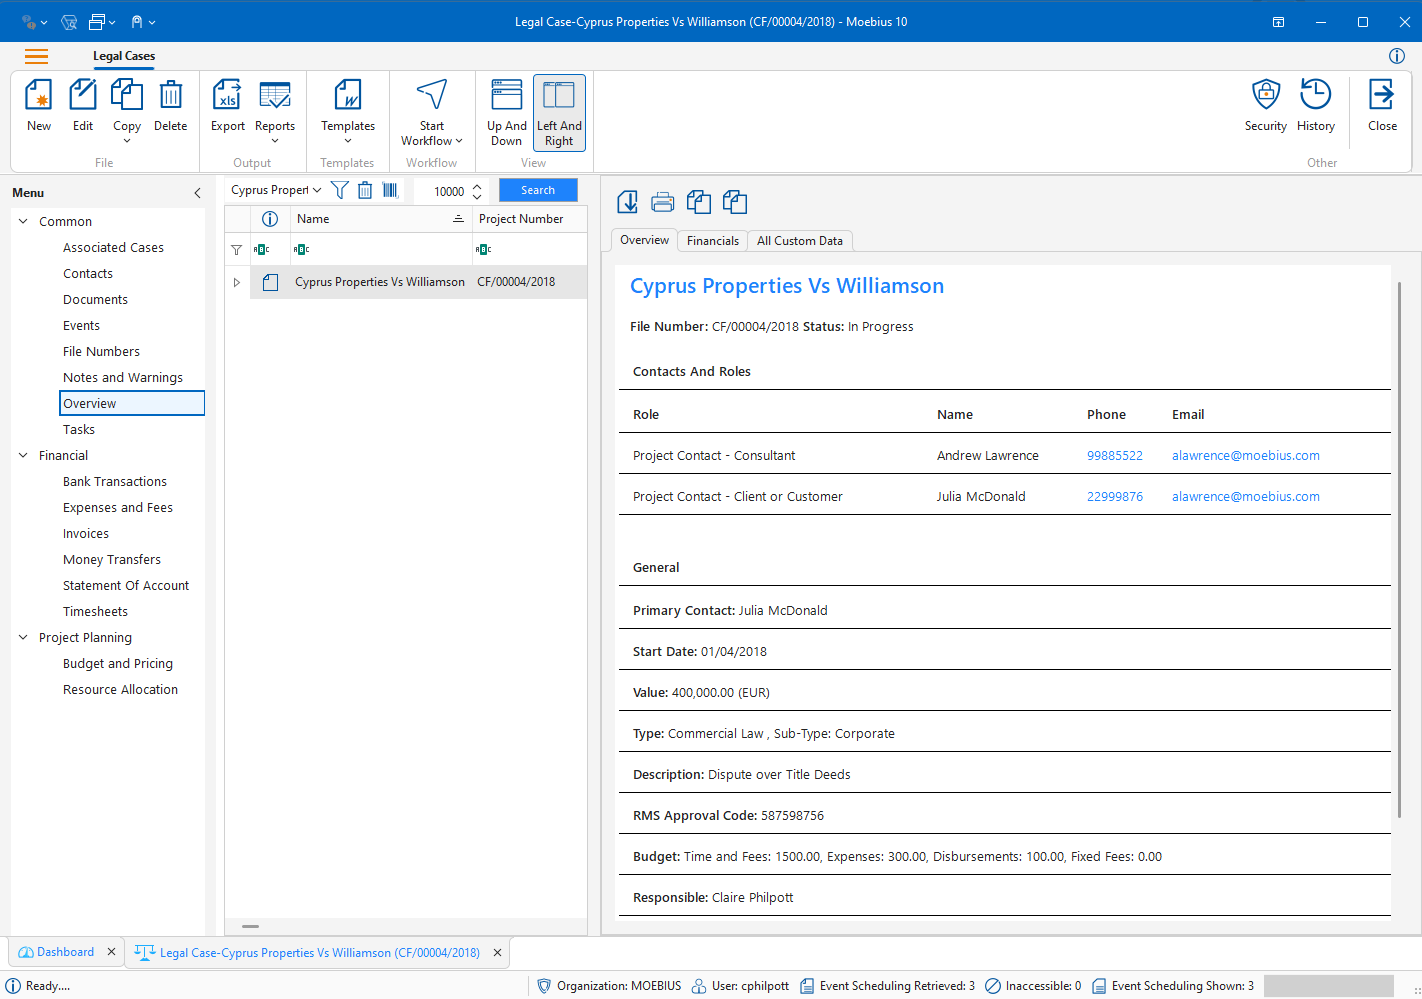This screenshot has width=1422, height=999.
Task: Switch view to Up And Down layout
Action: pos(506,110)
